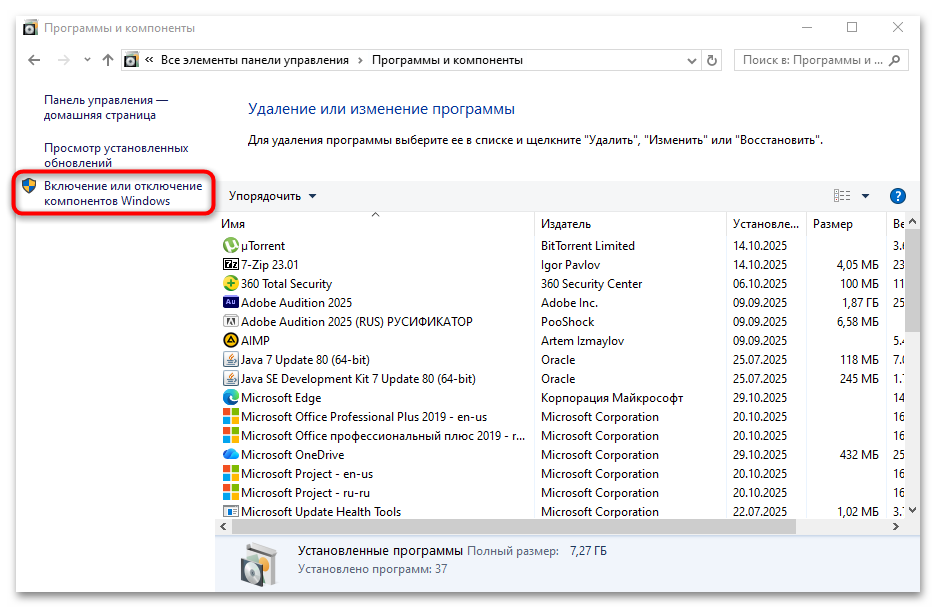
Task: Go back with the left arrow
Action: pos(35,60)
